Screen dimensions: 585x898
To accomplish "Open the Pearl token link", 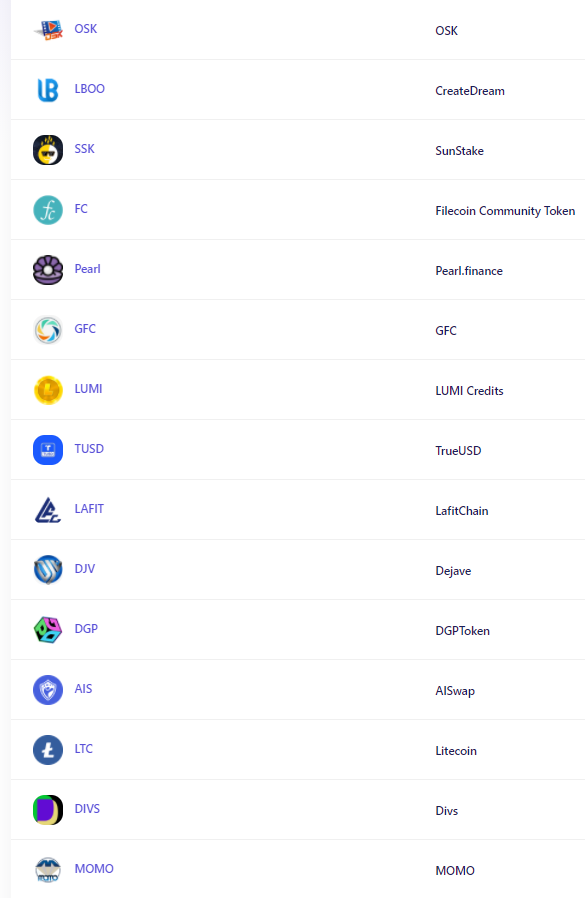I will (87, 269).
